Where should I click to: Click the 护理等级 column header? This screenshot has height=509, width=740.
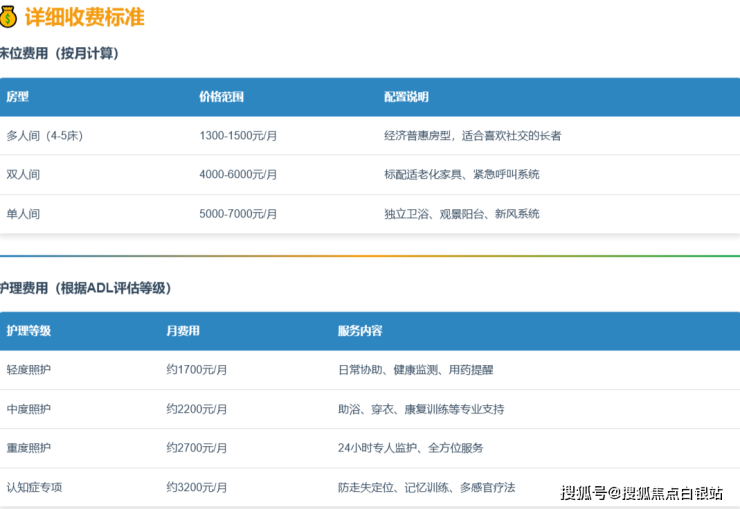[x=28, y=331]
